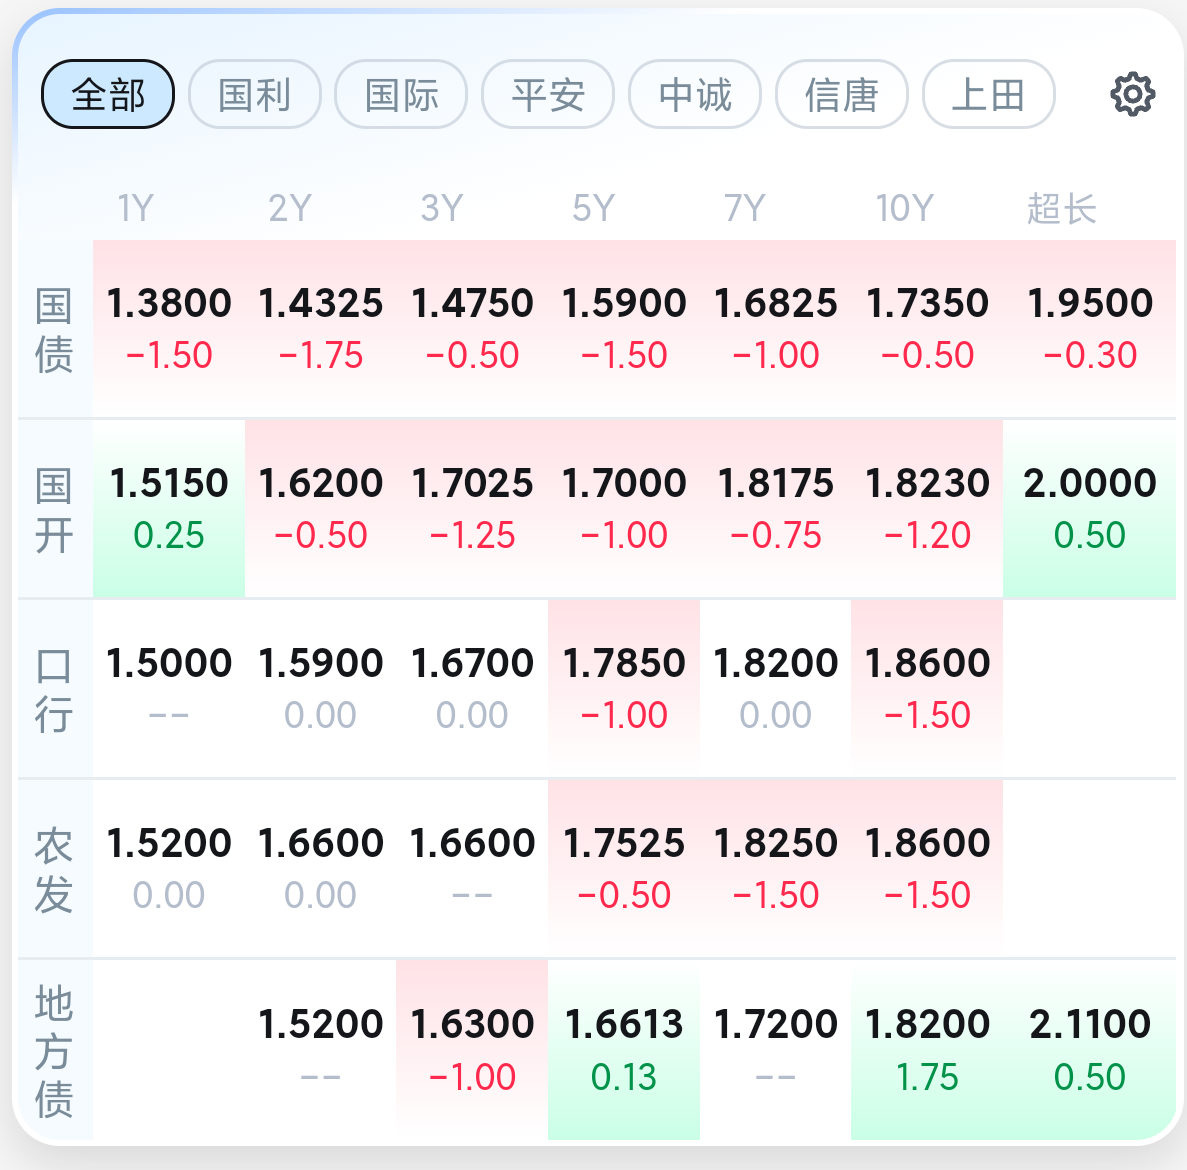Select the 全部 filter tab
Viewport: 1187px width, 1170px height.
107,95
